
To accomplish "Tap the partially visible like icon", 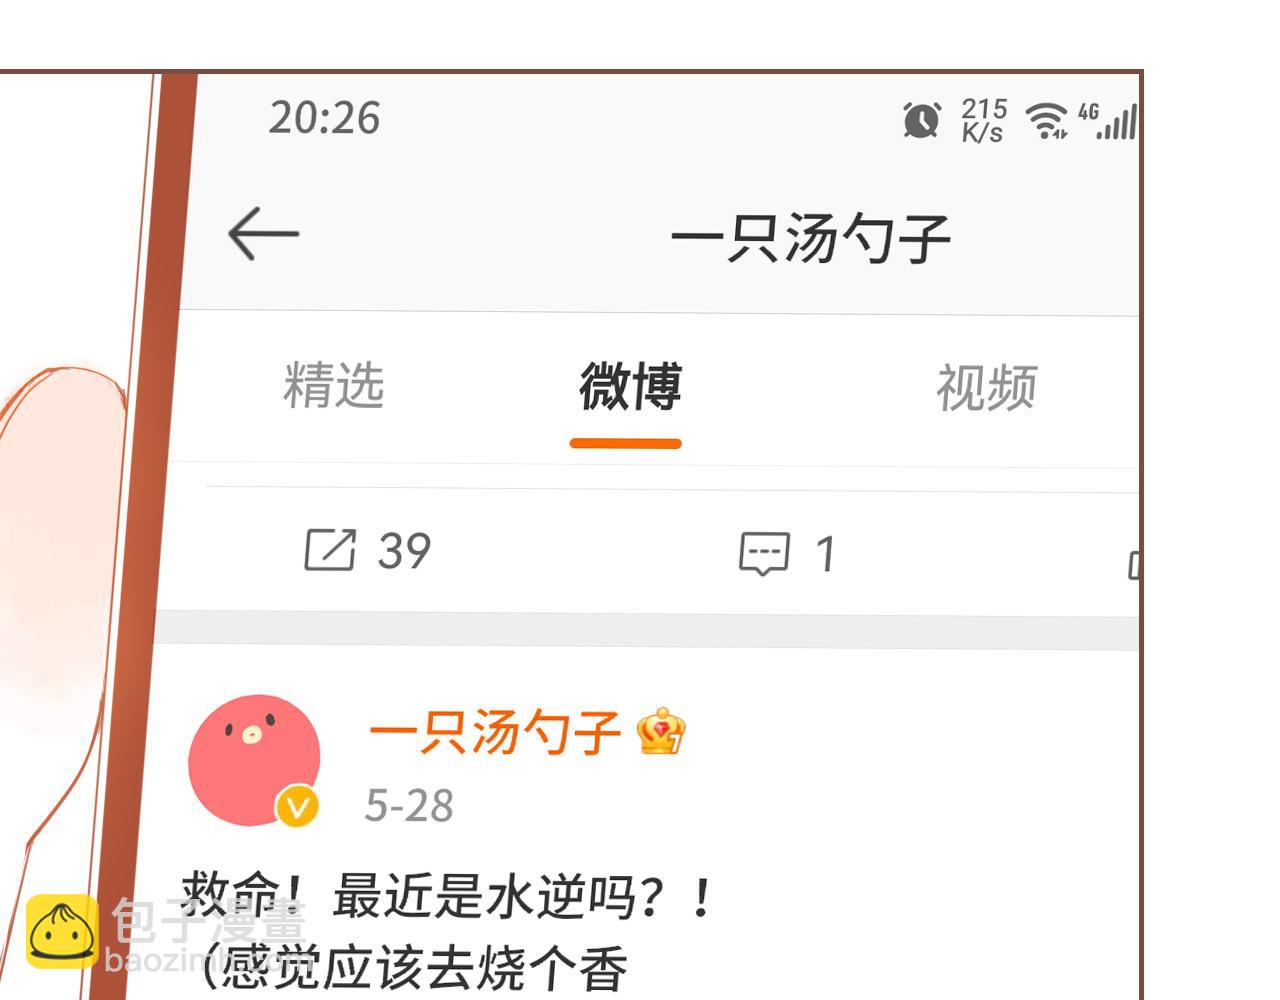I will tap(1133, 565).
